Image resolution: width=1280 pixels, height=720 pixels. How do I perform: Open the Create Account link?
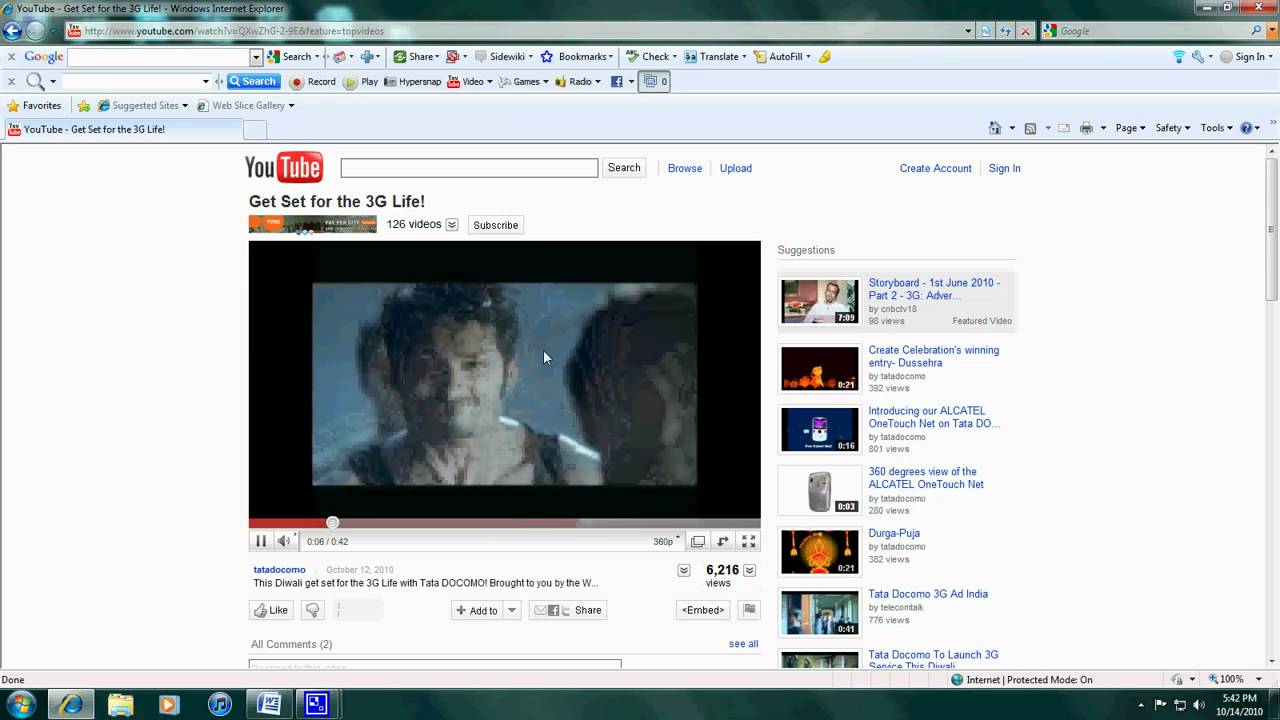936,168
